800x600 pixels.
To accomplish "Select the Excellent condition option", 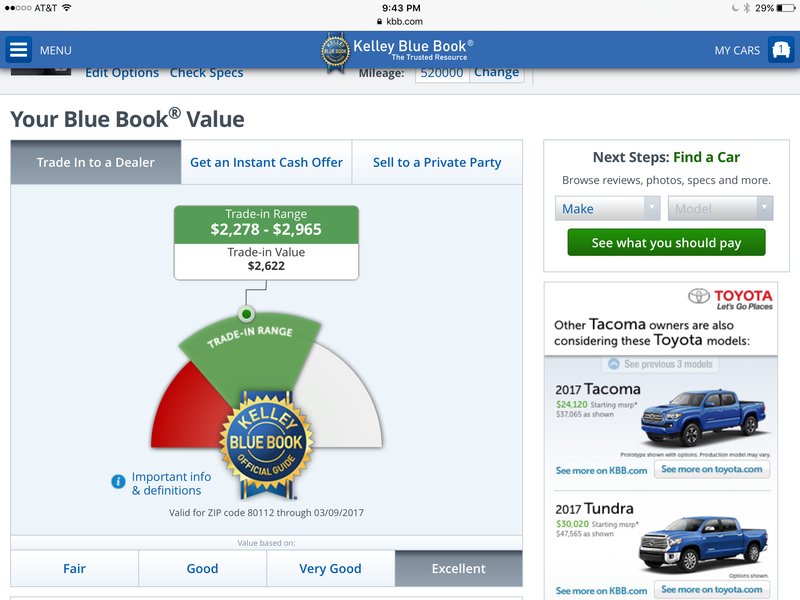I will [459, 568].
